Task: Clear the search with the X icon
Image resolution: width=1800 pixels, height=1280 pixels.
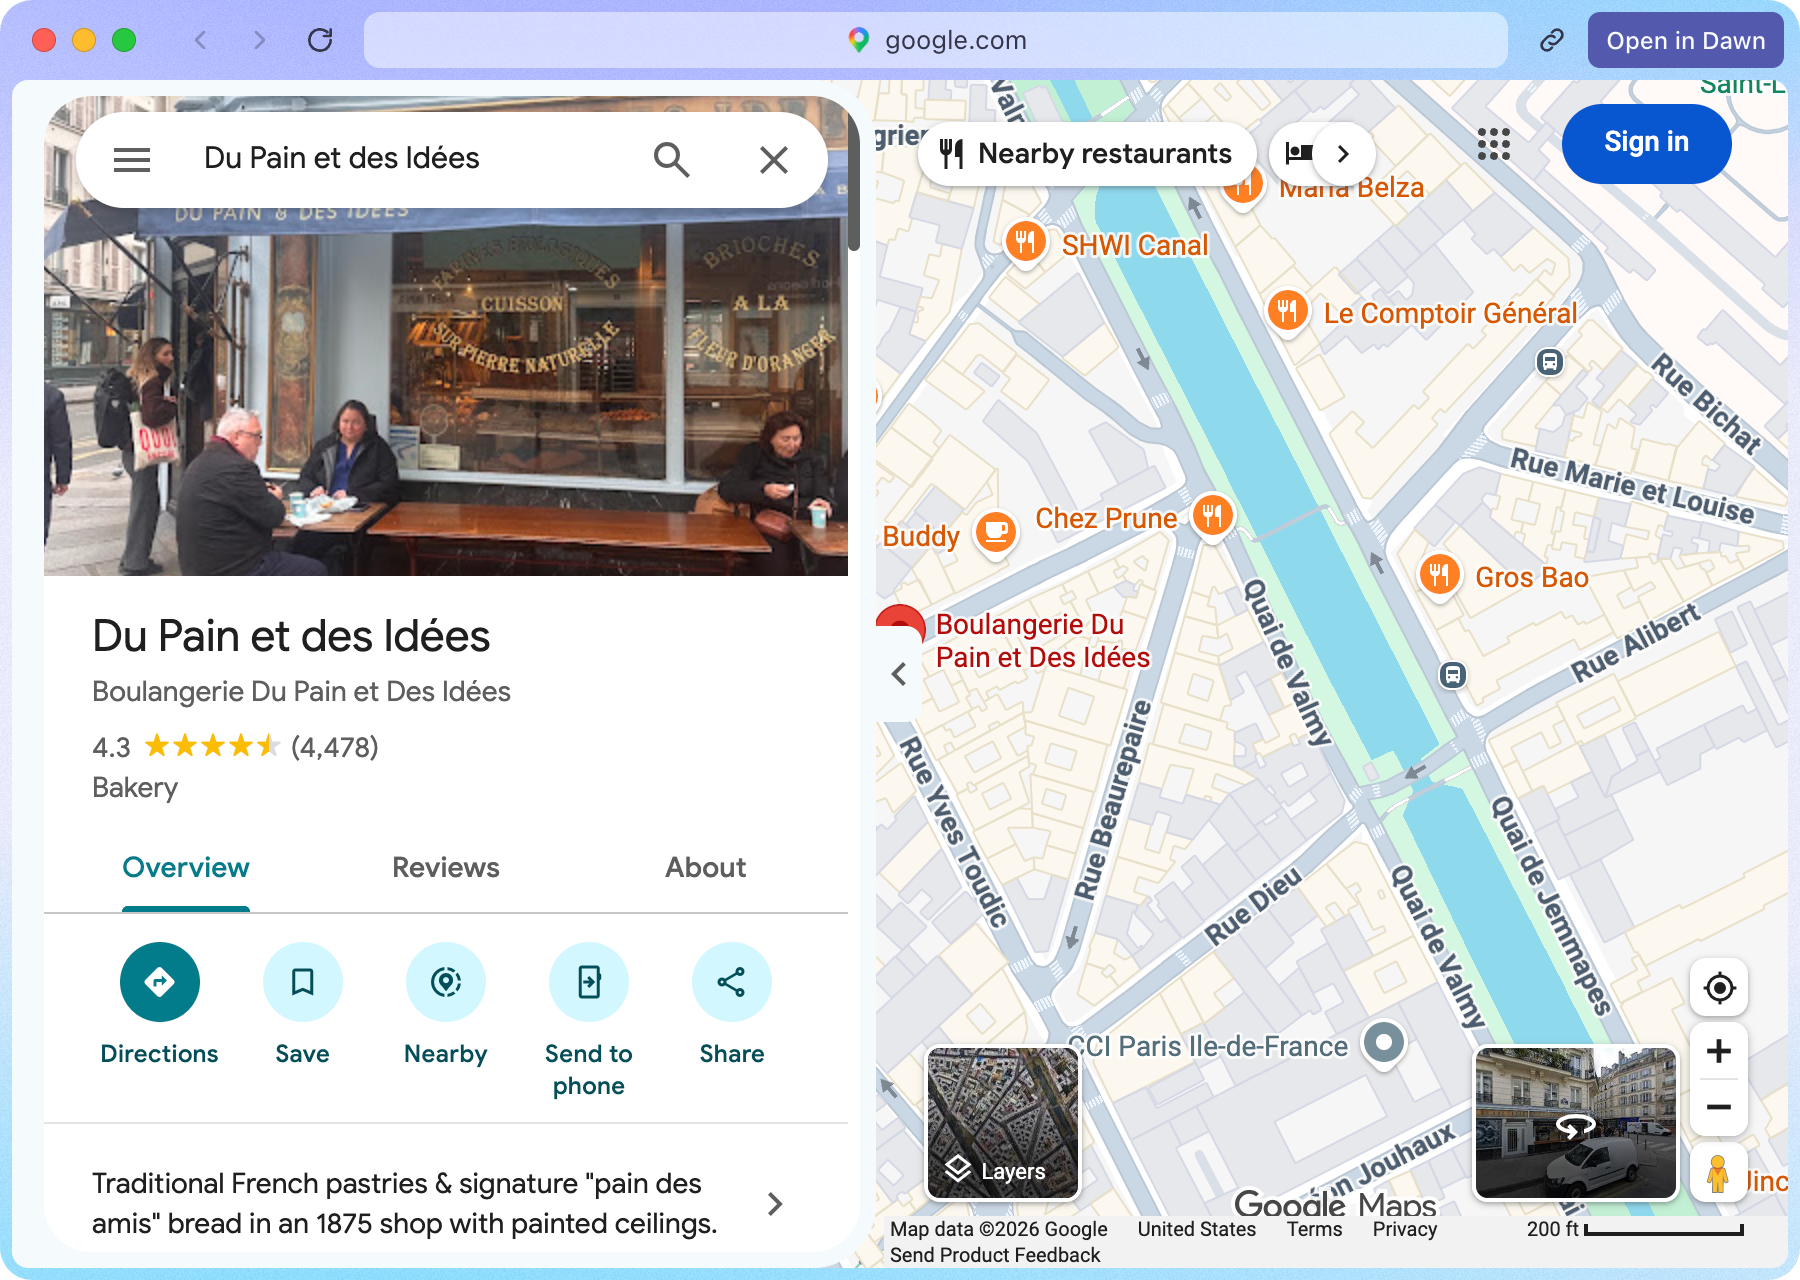Action: point(773,159)
